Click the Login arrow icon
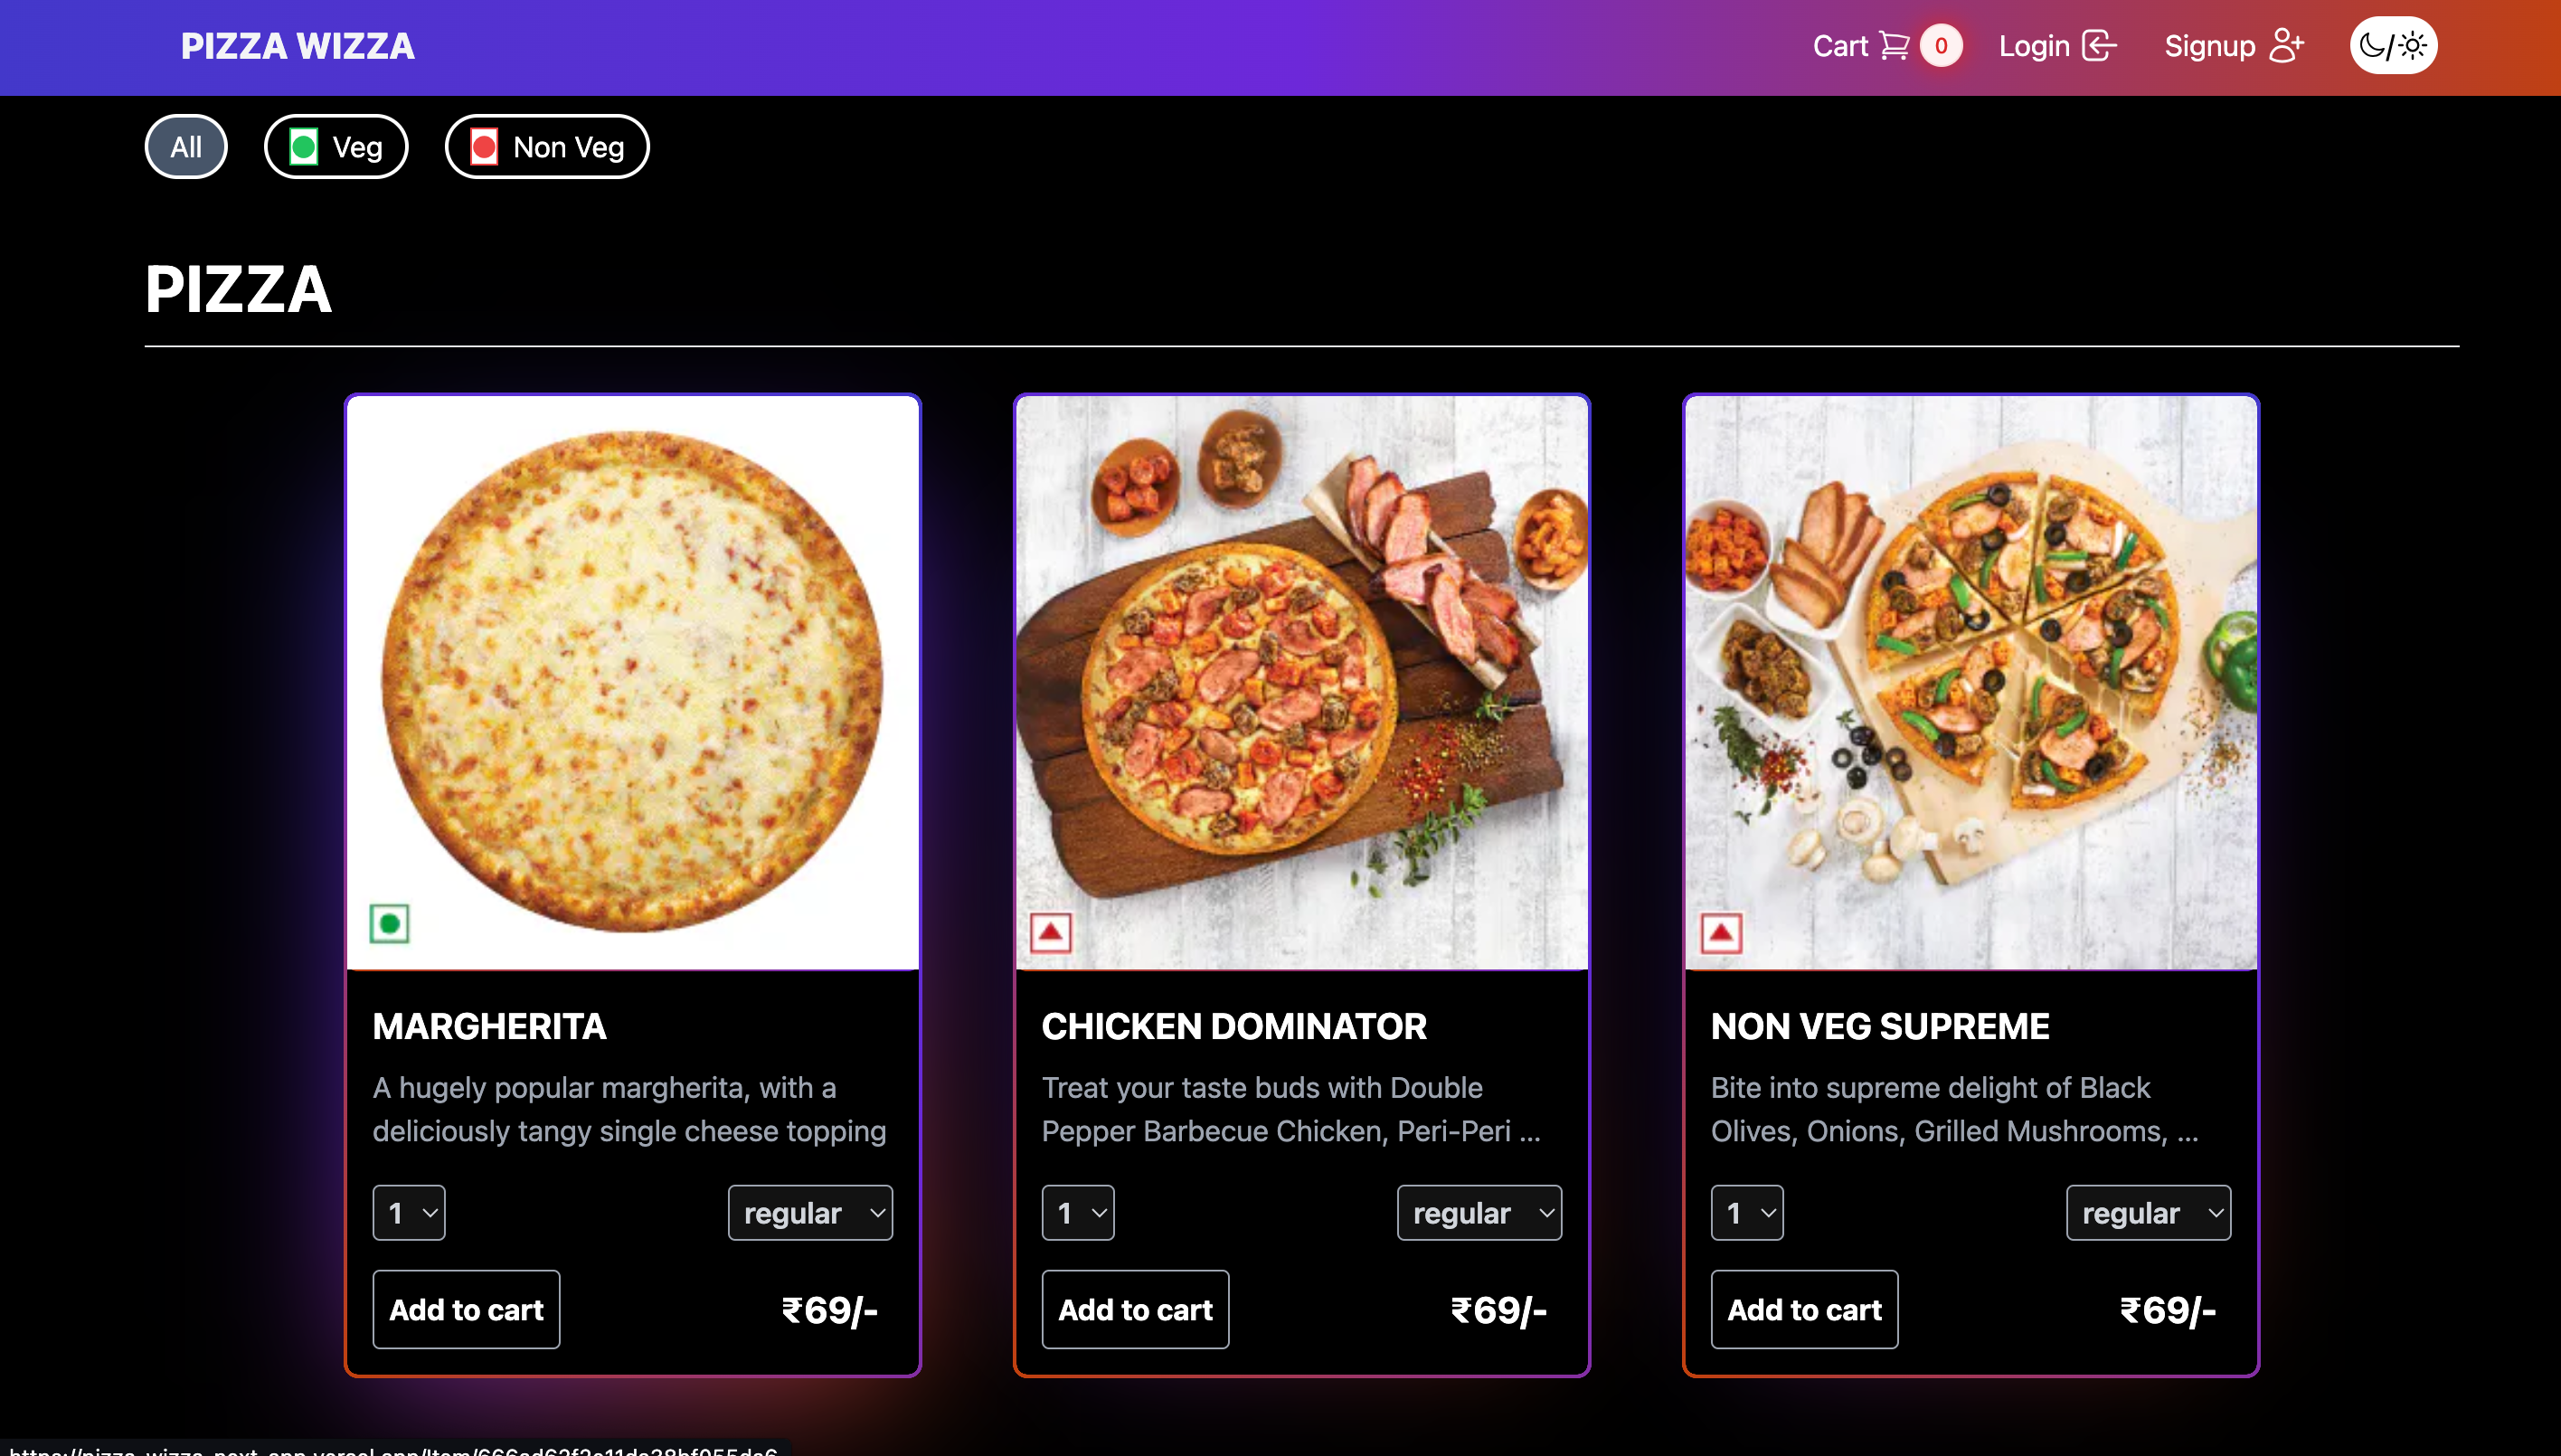 point(2099,46)
